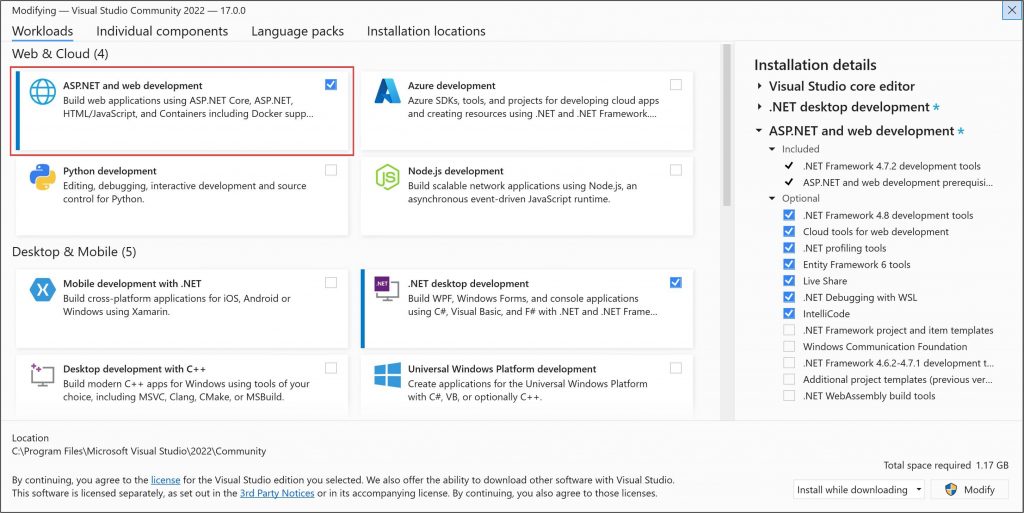Close the installer window
This screenshot has width=1024, height=513.
click(1012, 10)
